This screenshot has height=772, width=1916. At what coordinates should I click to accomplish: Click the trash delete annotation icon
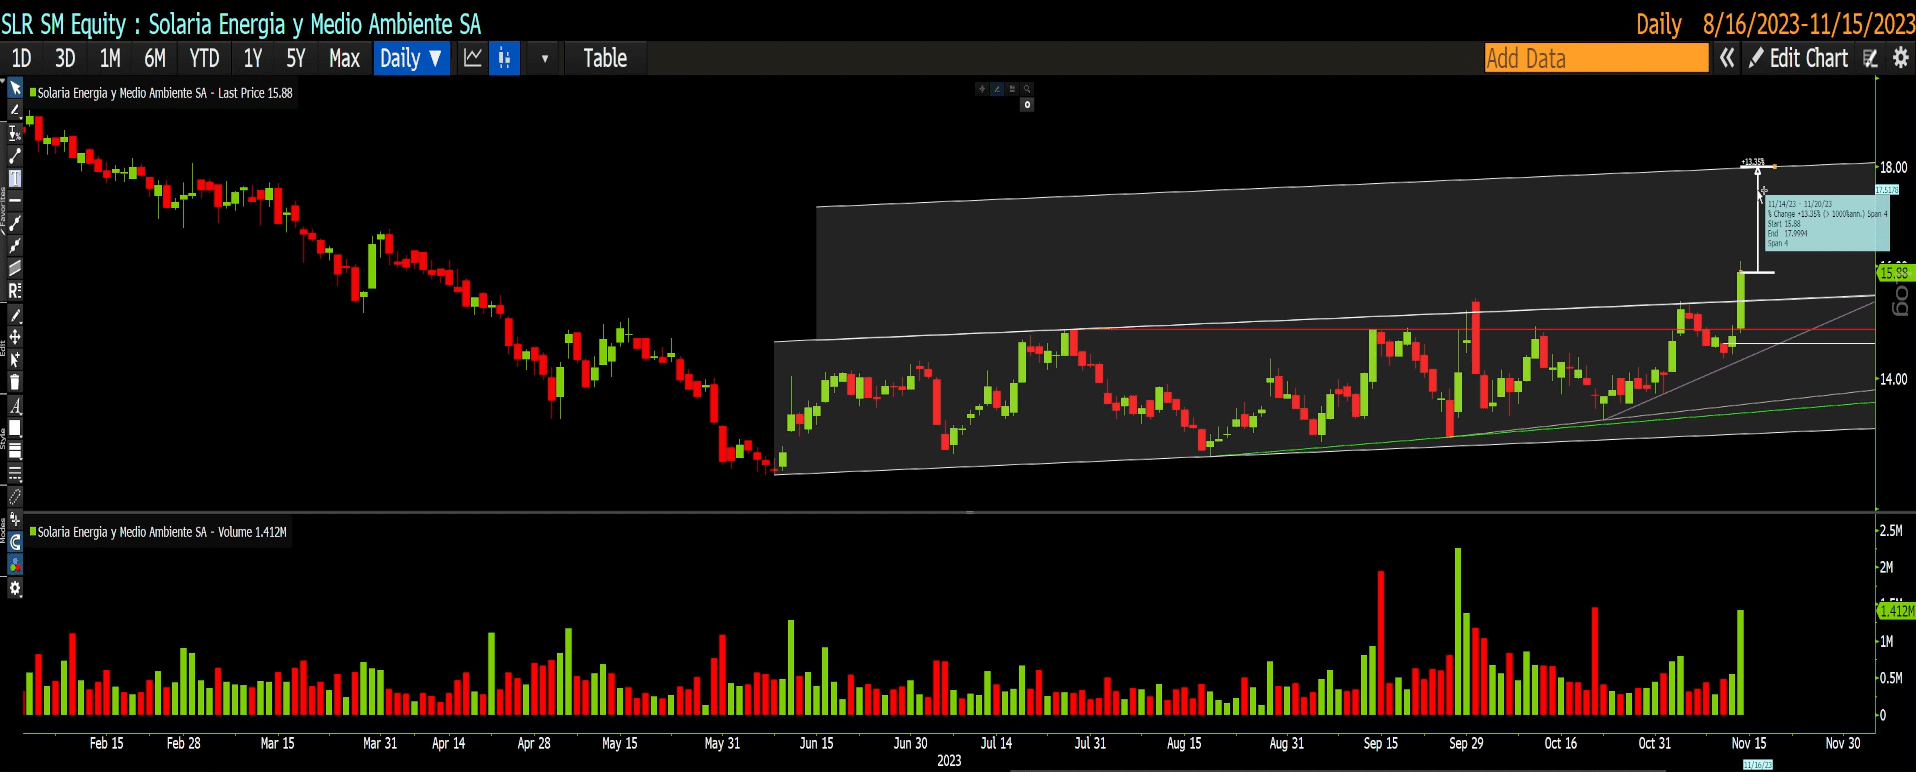tap(15, 382)
